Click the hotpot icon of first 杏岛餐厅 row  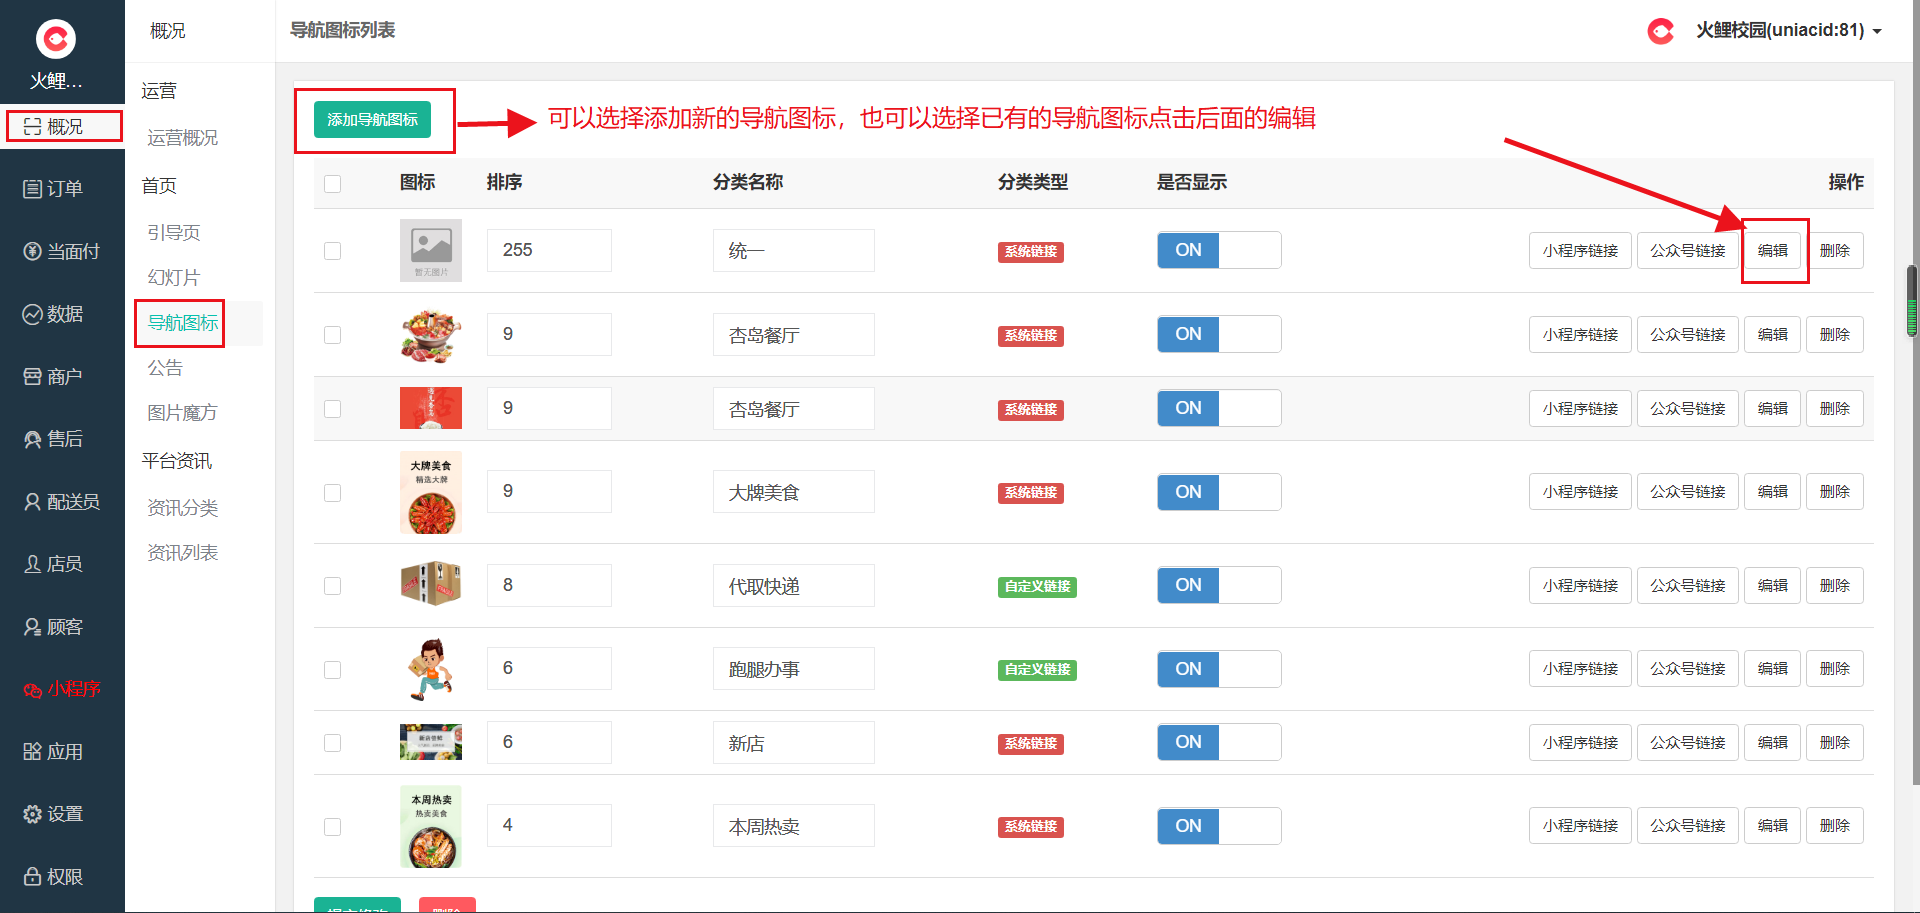(431, 334)
